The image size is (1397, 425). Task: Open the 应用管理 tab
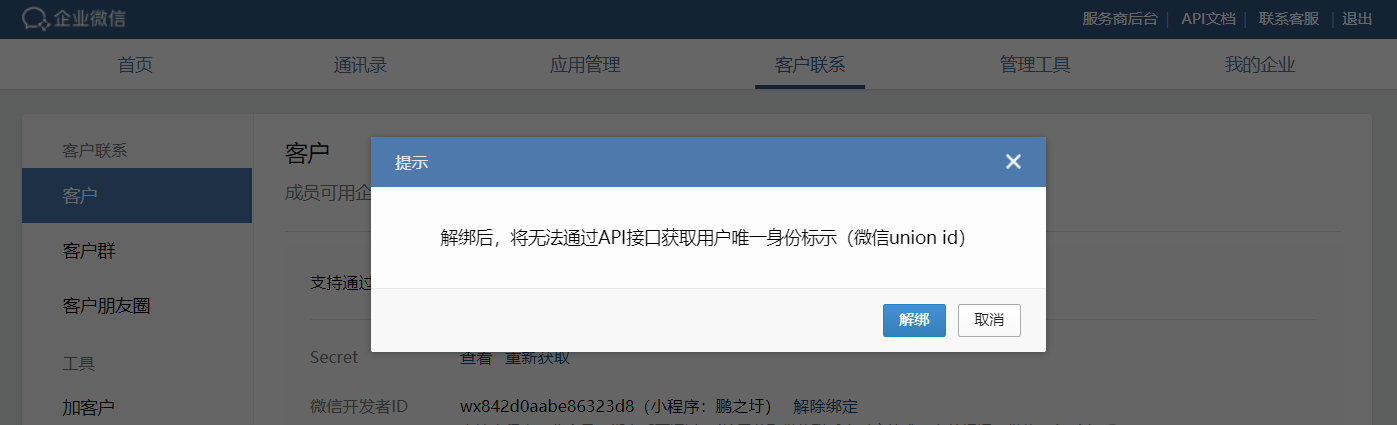pos(585,65)
